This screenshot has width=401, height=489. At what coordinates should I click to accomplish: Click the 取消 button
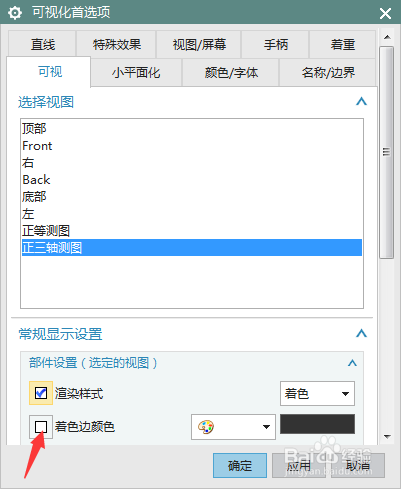[358, 465]
